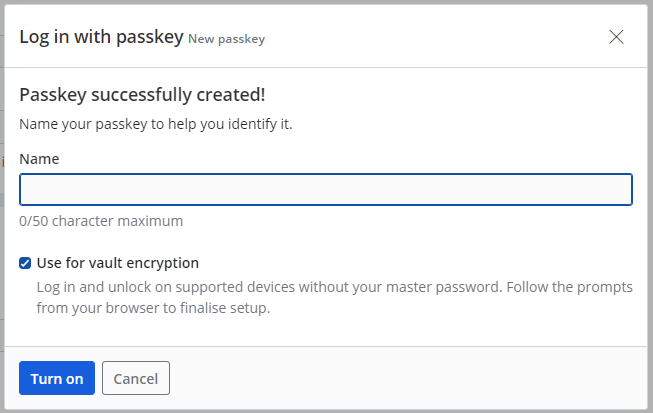
Task: Toggle the vault encryption tick box
Action: click(x=25, y=264)
